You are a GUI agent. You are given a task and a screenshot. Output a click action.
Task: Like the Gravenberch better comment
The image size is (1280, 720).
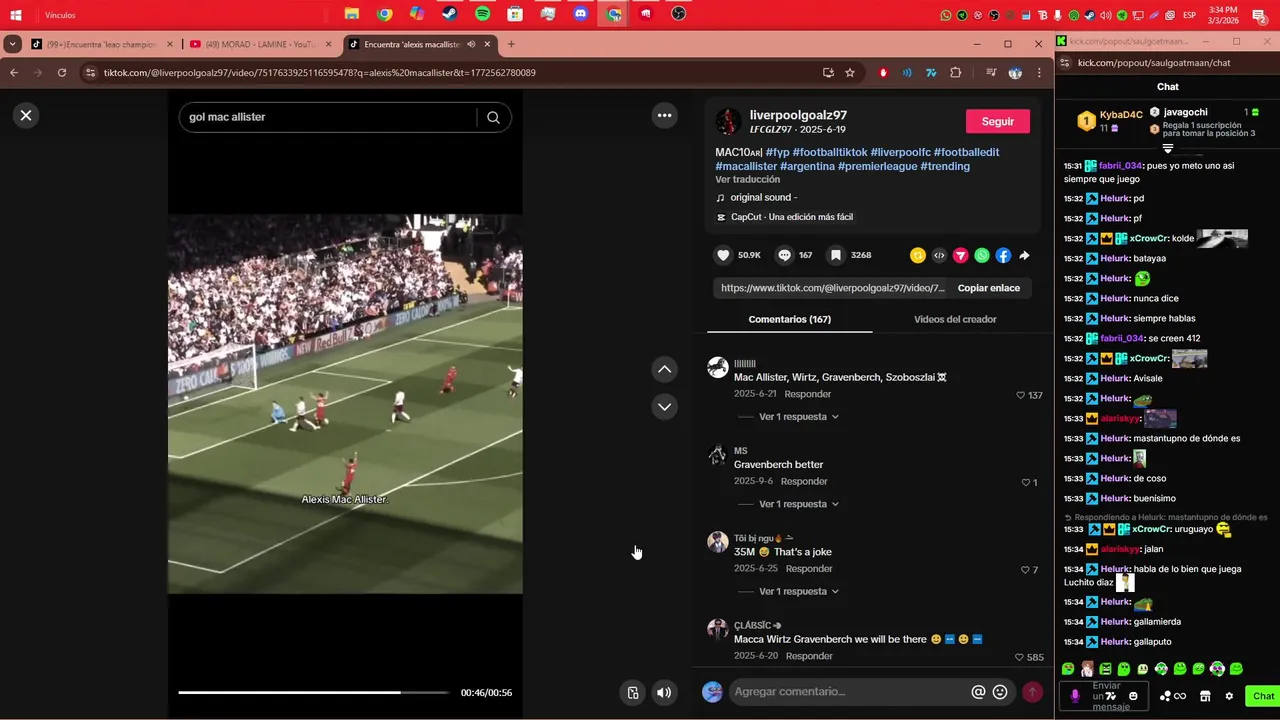(x=1025, y=482)
